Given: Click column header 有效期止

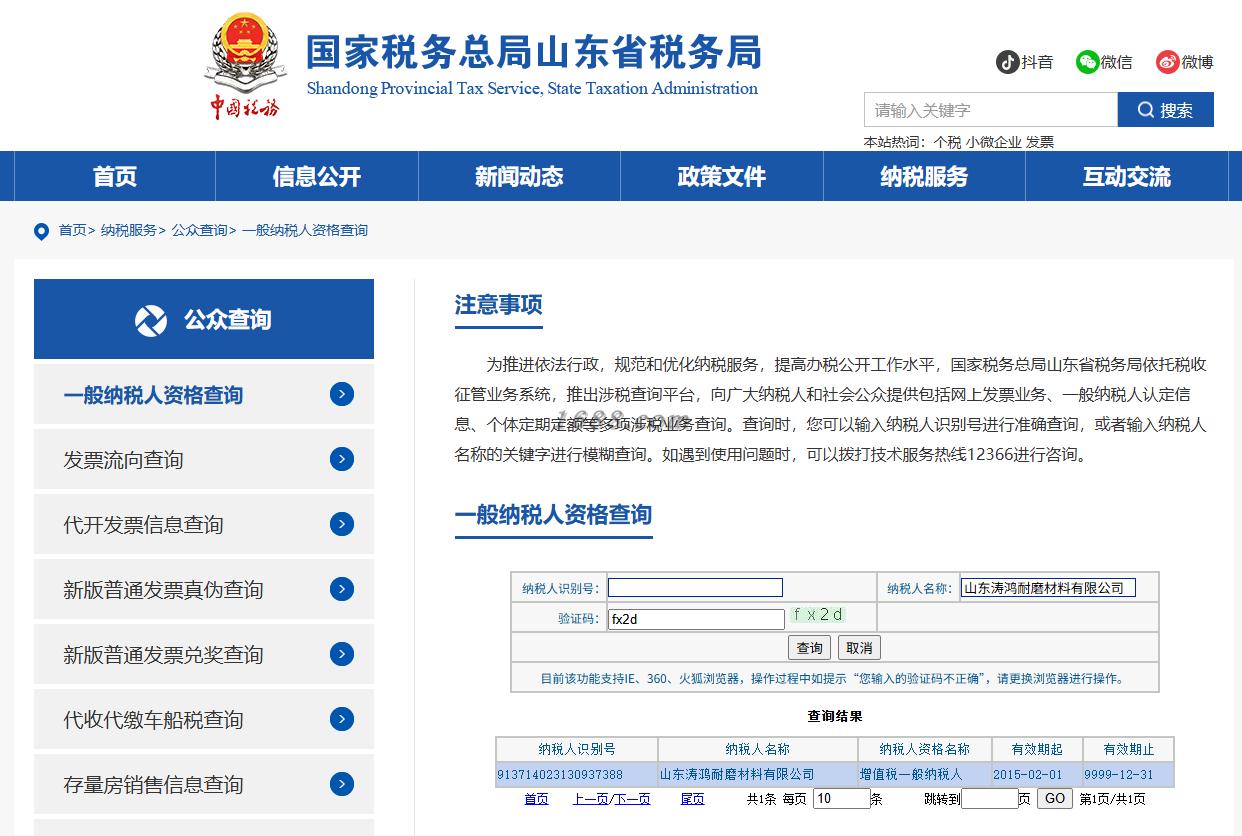Looking at the screenshot, I should click(1129, 749).
